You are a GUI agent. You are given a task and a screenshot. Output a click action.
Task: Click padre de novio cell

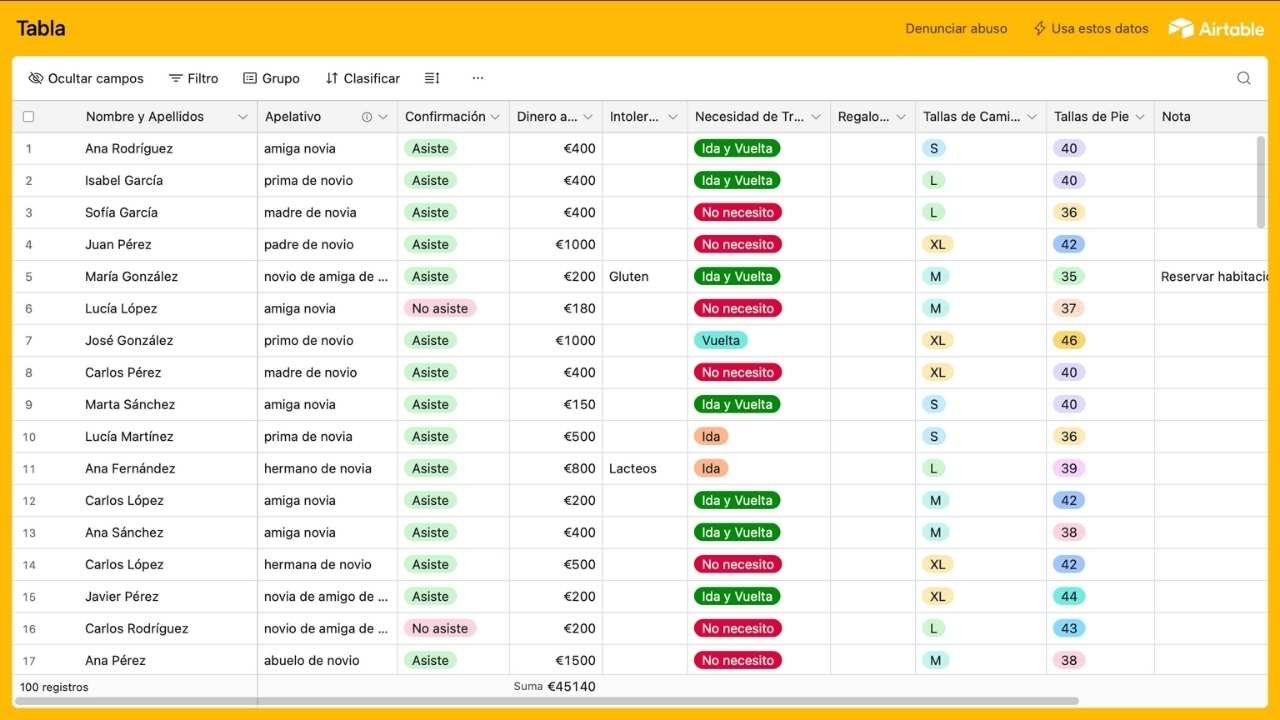click(328, 244)
